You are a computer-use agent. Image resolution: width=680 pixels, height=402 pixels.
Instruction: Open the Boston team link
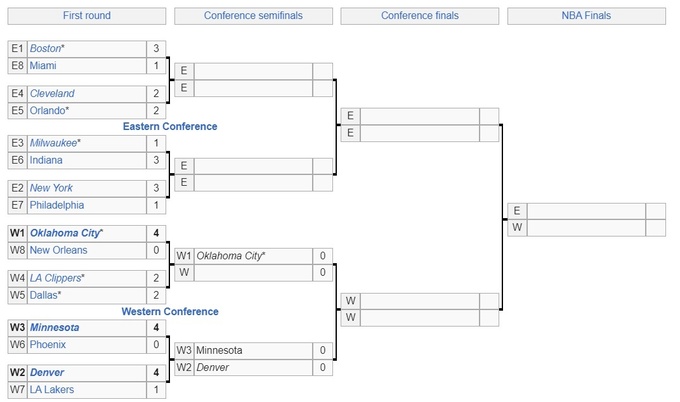tap(46, 49)
